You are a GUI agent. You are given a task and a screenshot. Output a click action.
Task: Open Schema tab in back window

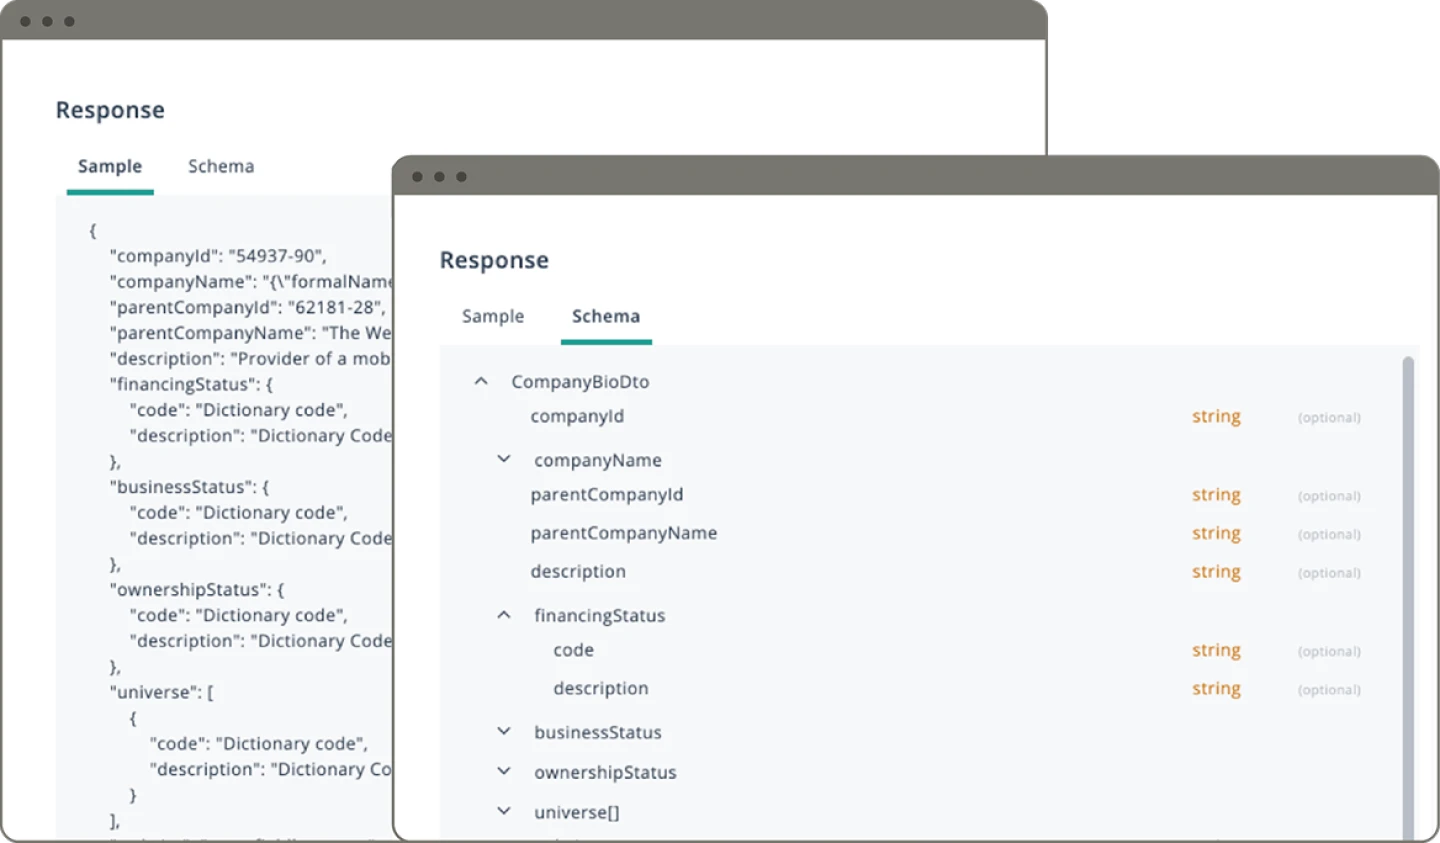221,166
